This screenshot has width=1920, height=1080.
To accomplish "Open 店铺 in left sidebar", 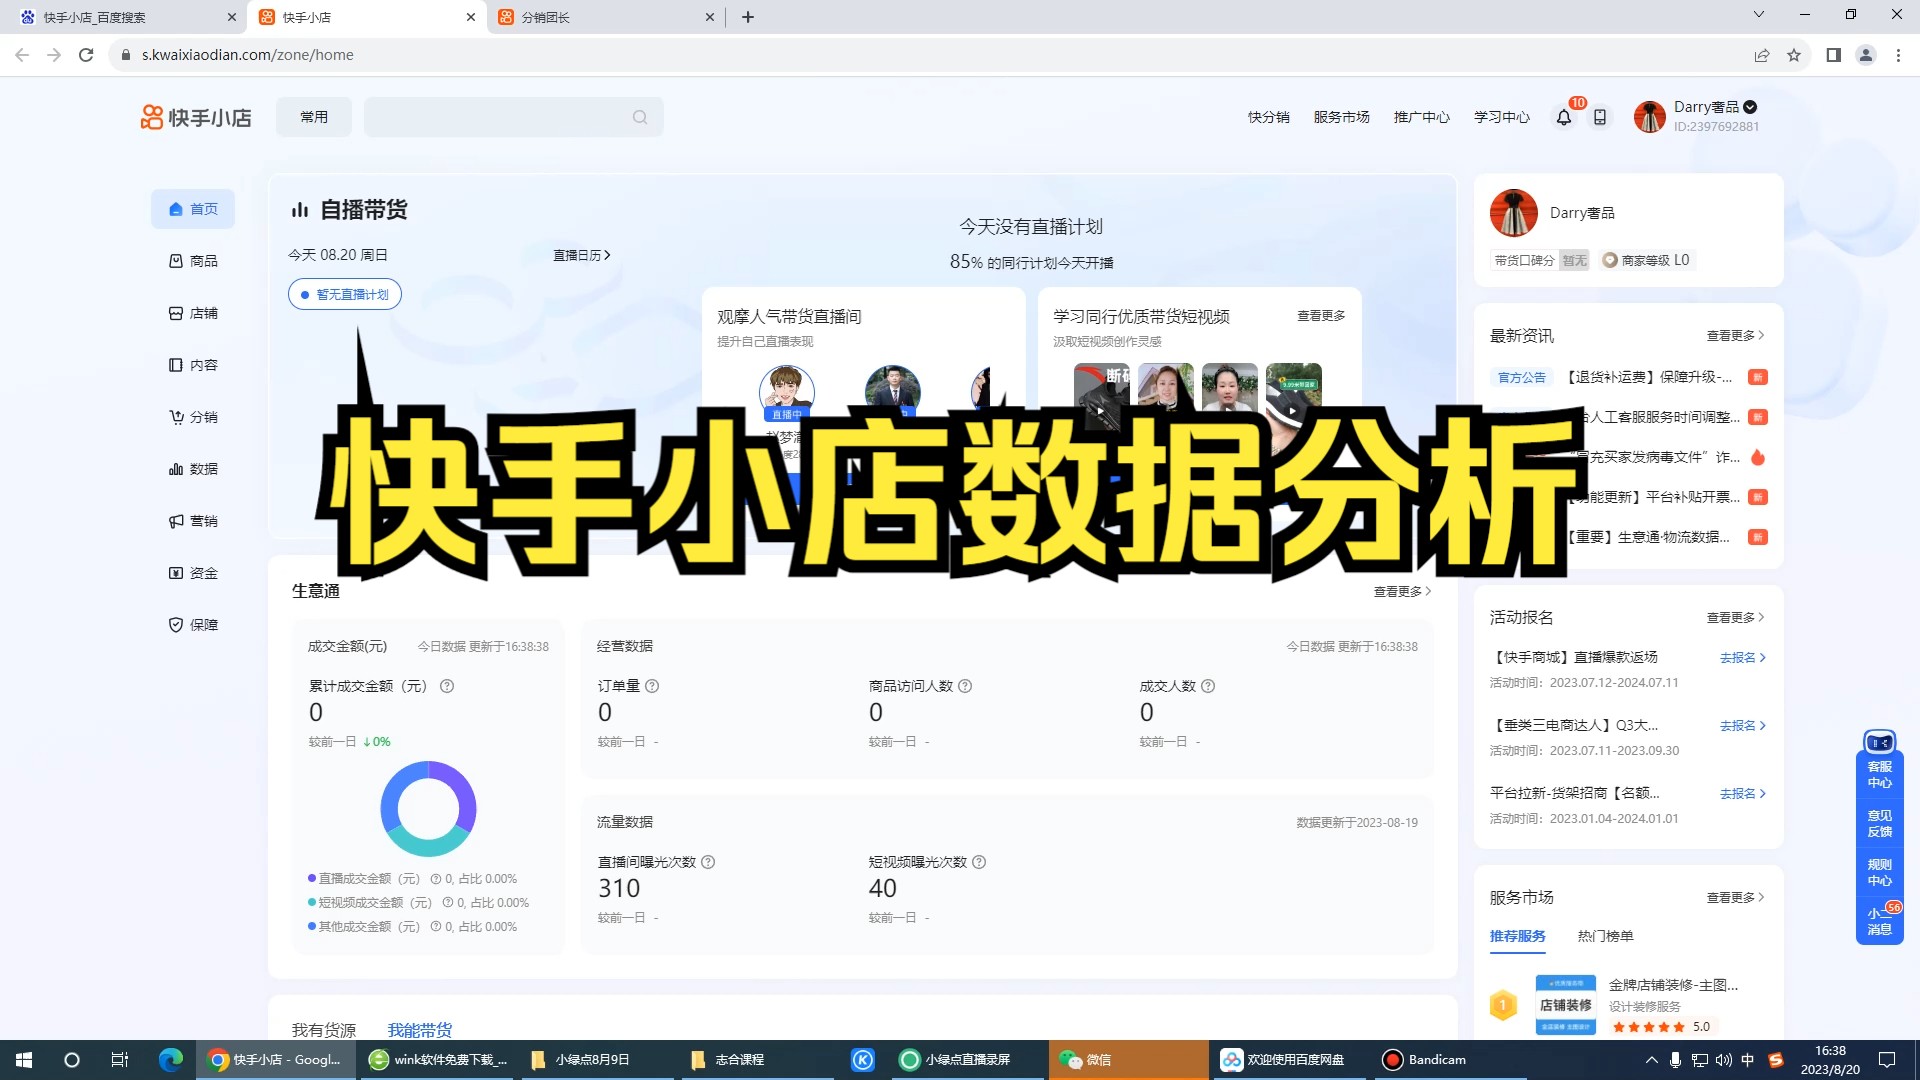I will 193,313.
